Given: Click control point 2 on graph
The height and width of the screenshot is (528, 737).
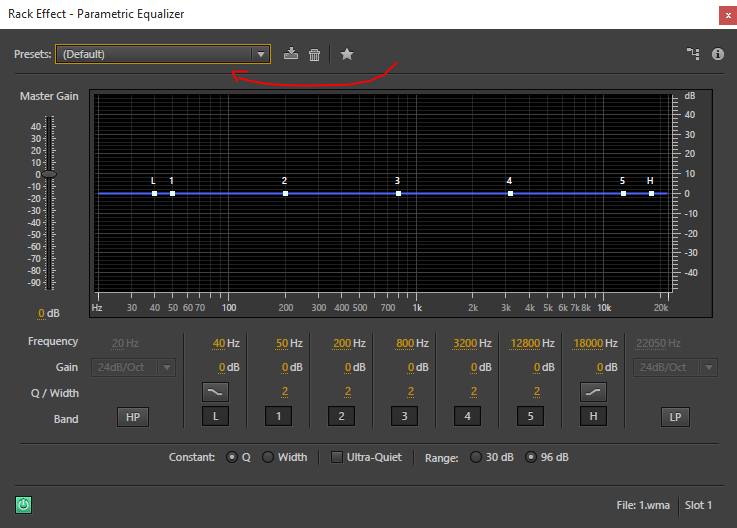Looking at the screenshot, I should pos(285,193).
